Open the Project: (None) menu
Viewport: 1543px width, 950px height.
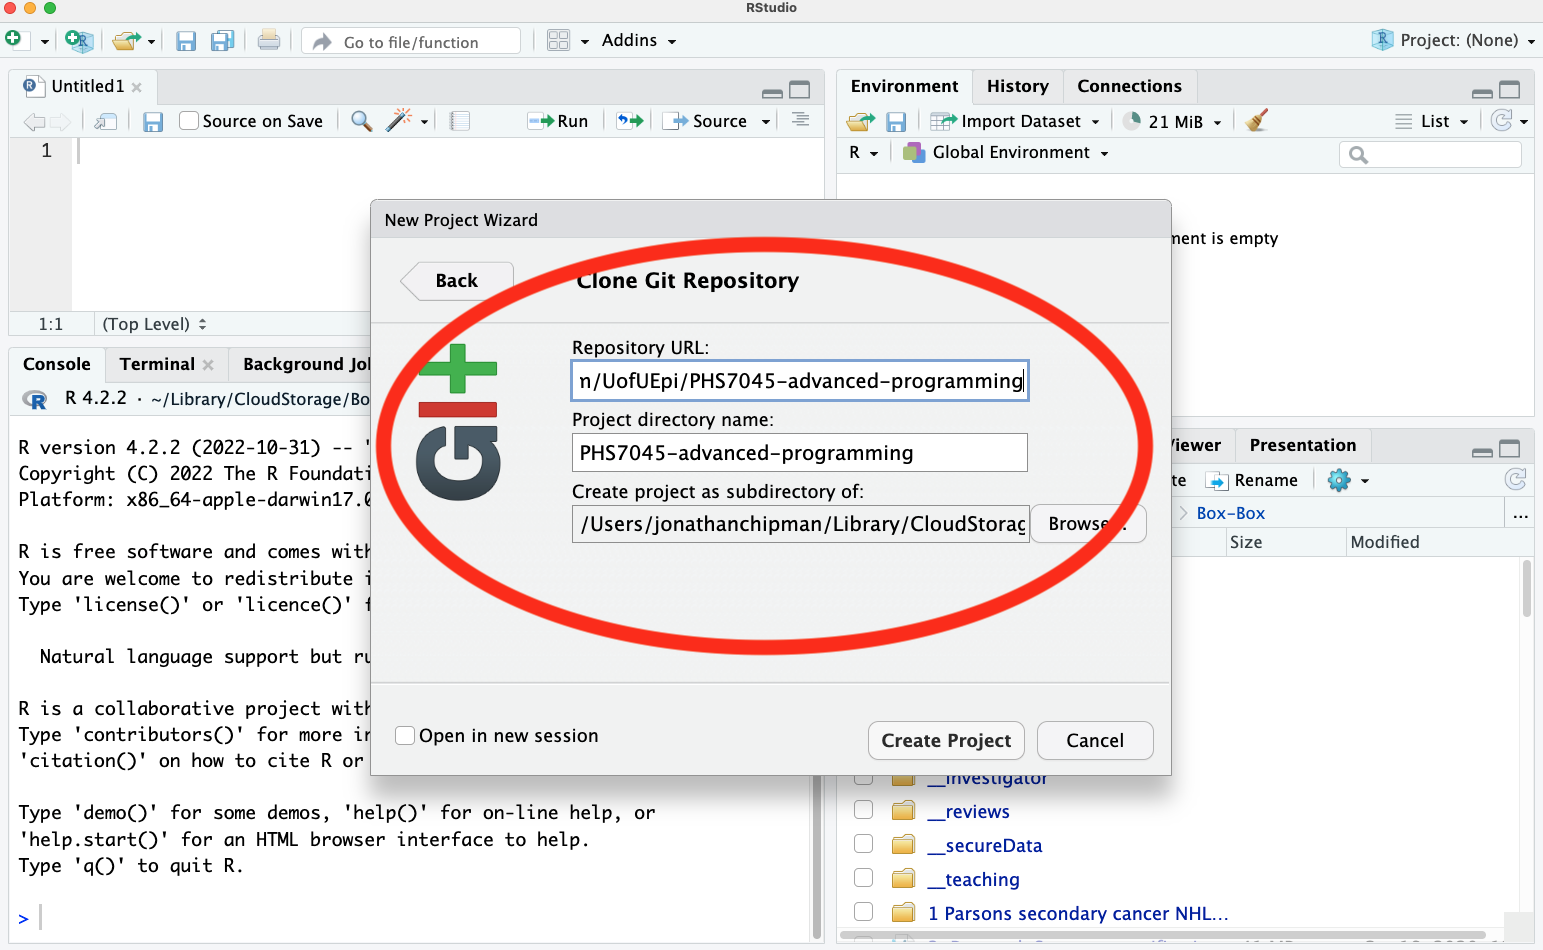coord(1454,41)
